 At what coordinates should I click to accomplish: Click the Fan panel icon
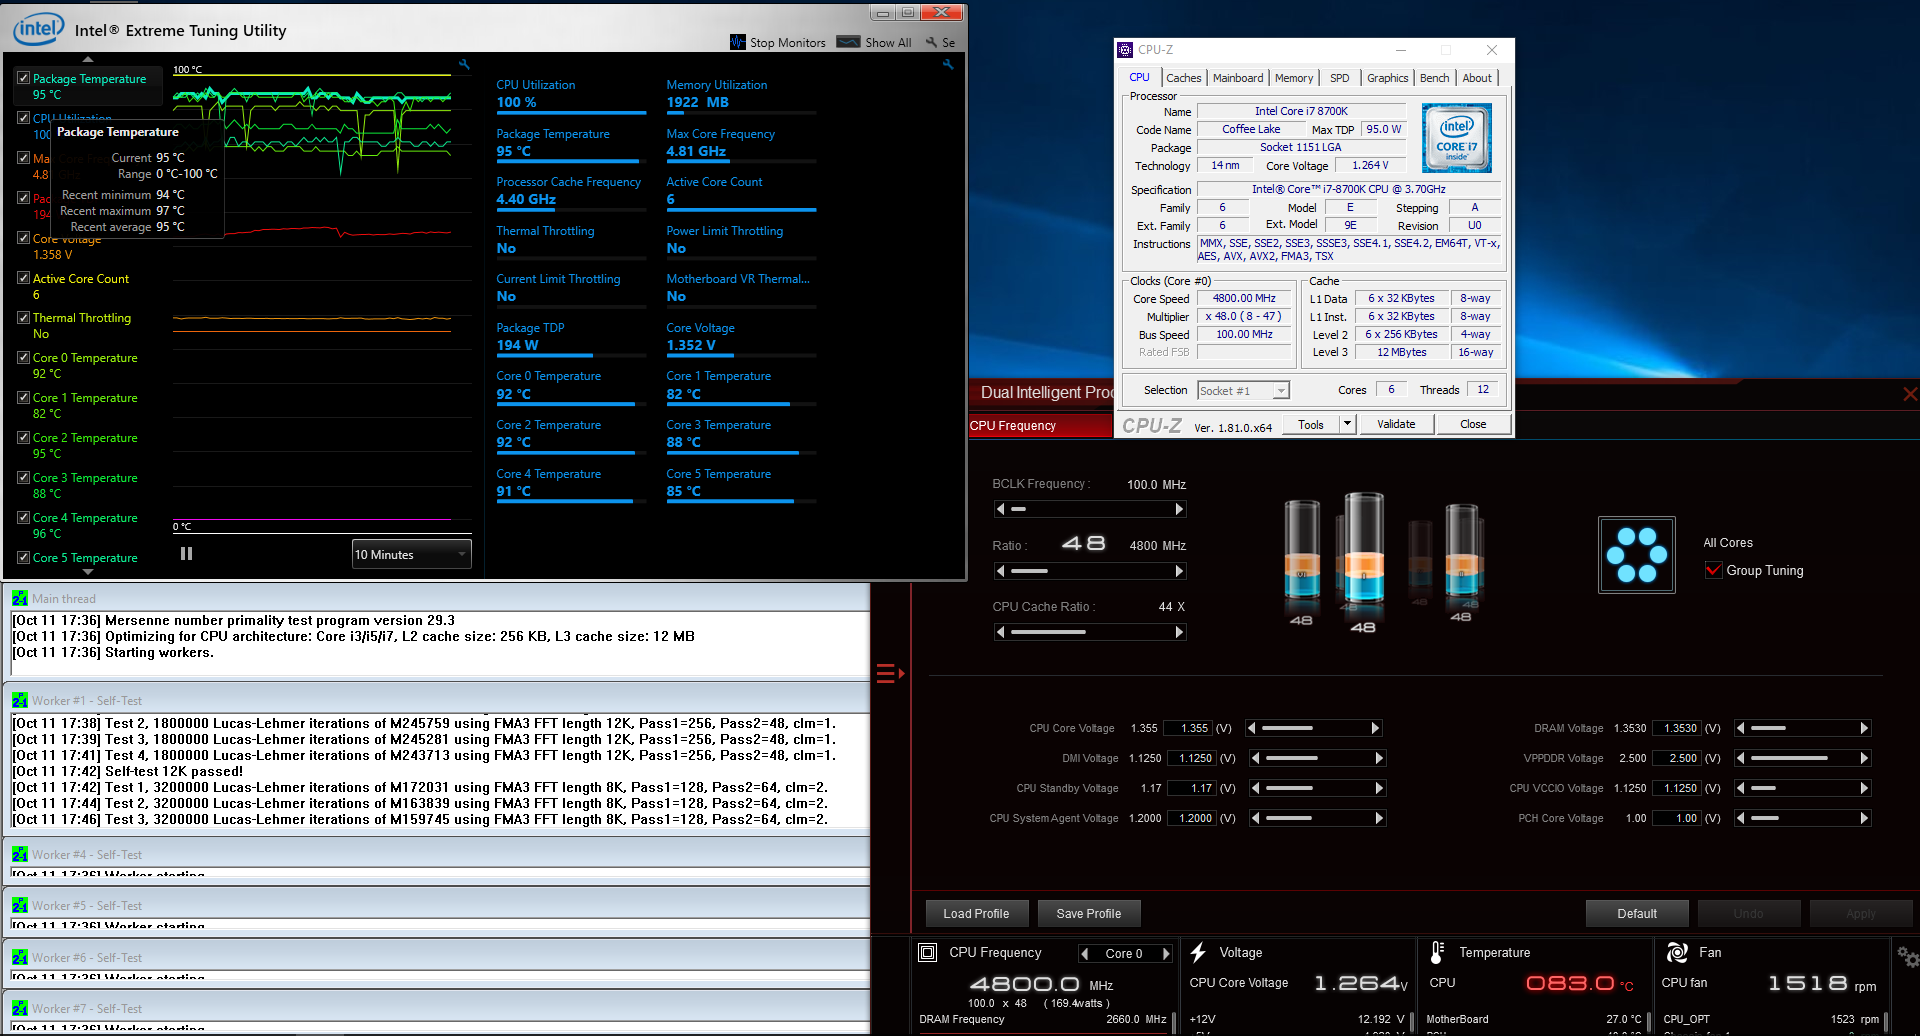[x=1677, y=952]
